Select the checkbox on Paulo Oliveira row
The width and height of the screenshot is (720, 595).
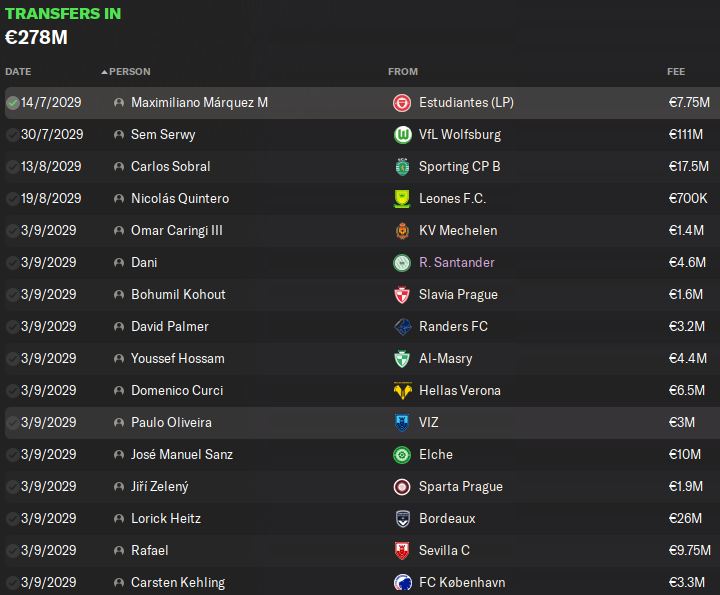[13, 423]
